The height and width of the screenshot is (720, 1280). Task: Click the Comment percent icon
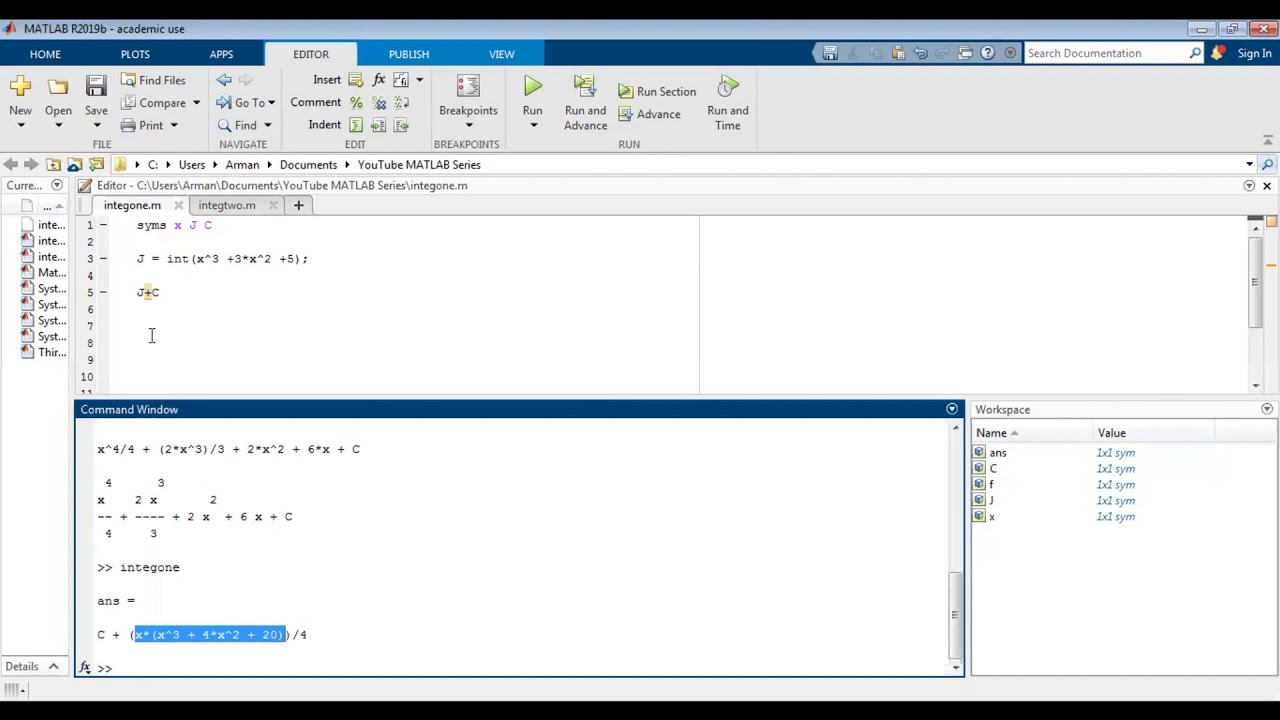356,103
